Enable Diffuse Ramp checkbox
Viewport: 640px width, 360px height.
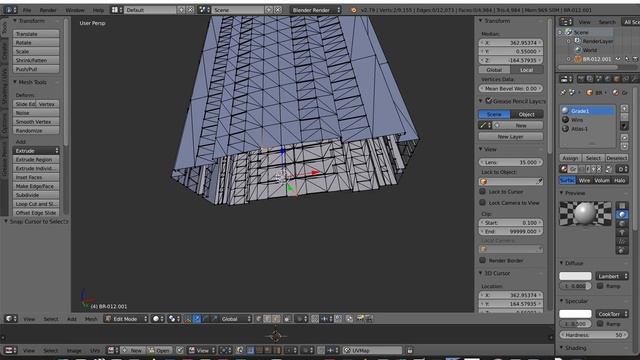[600, 286]
